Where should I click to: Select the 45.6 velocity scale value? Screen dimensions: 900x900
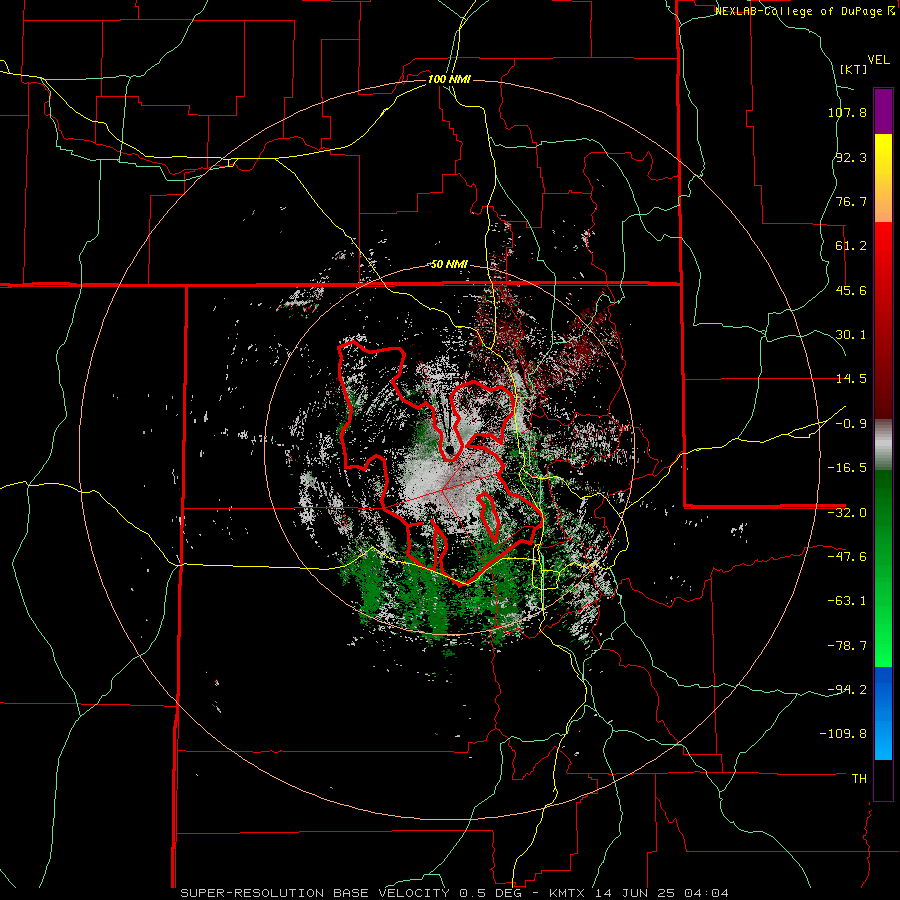(x=851, y=290)
